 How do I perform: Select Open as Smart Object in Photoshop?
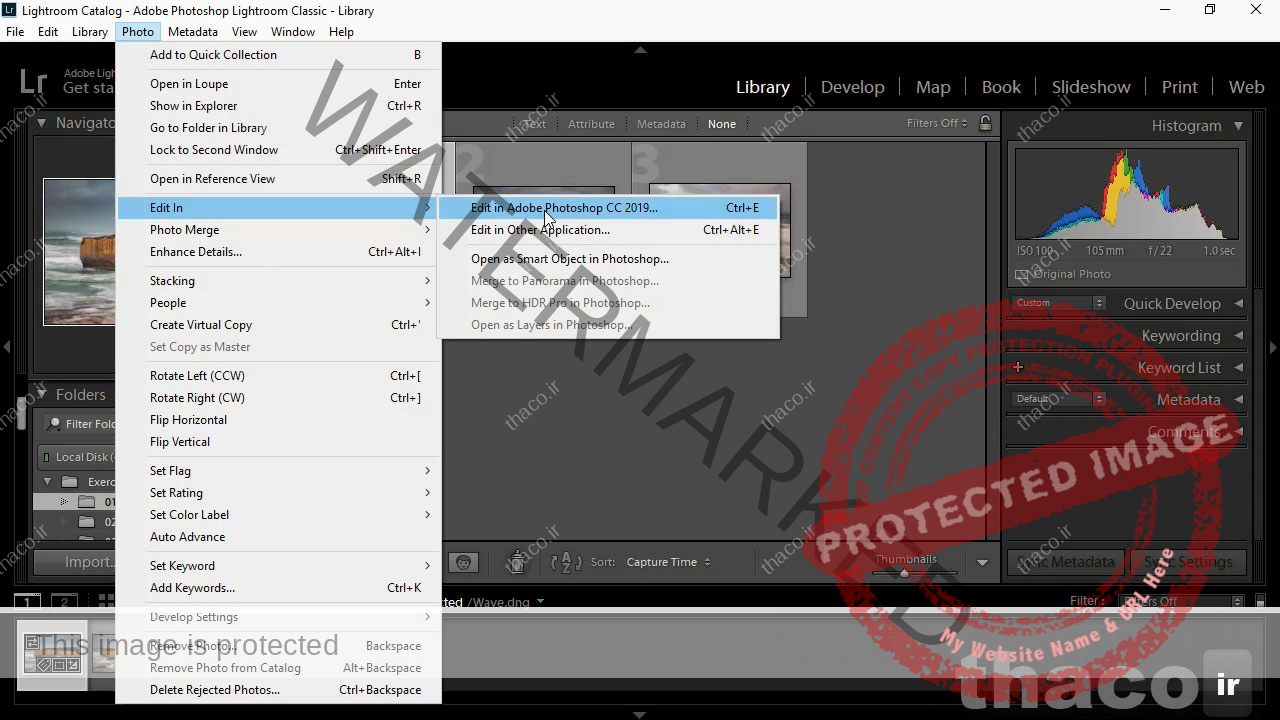(x=608, y=259)
